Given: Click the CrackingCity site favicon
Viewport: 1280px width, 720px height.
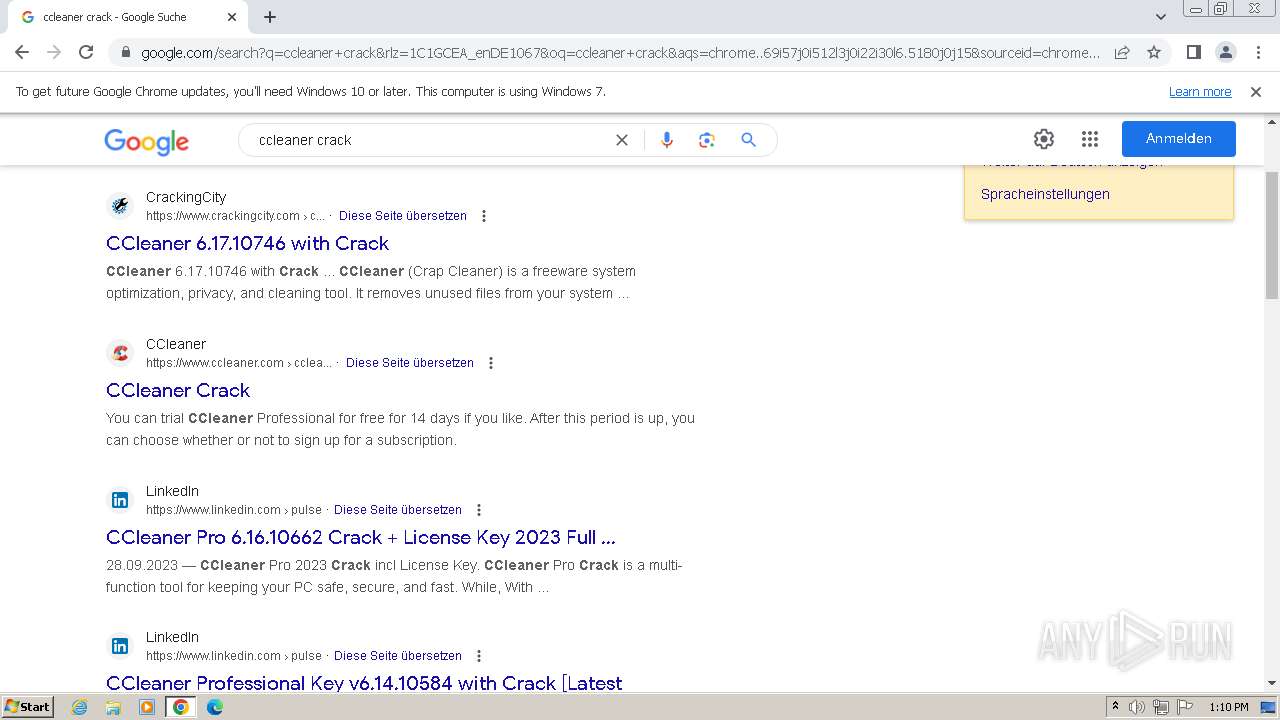Looking at the screenshot, I should 120,206.
